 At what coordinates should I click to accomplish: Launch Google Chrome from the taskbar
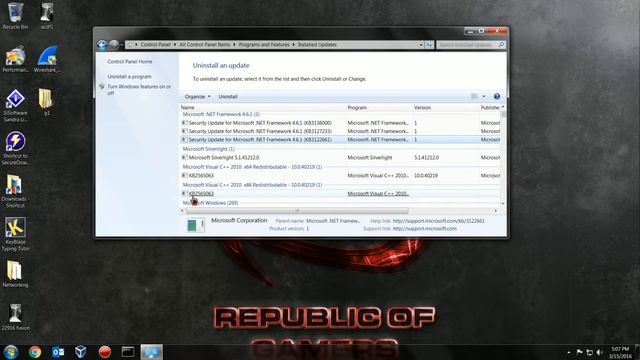[x=35, y=351]
